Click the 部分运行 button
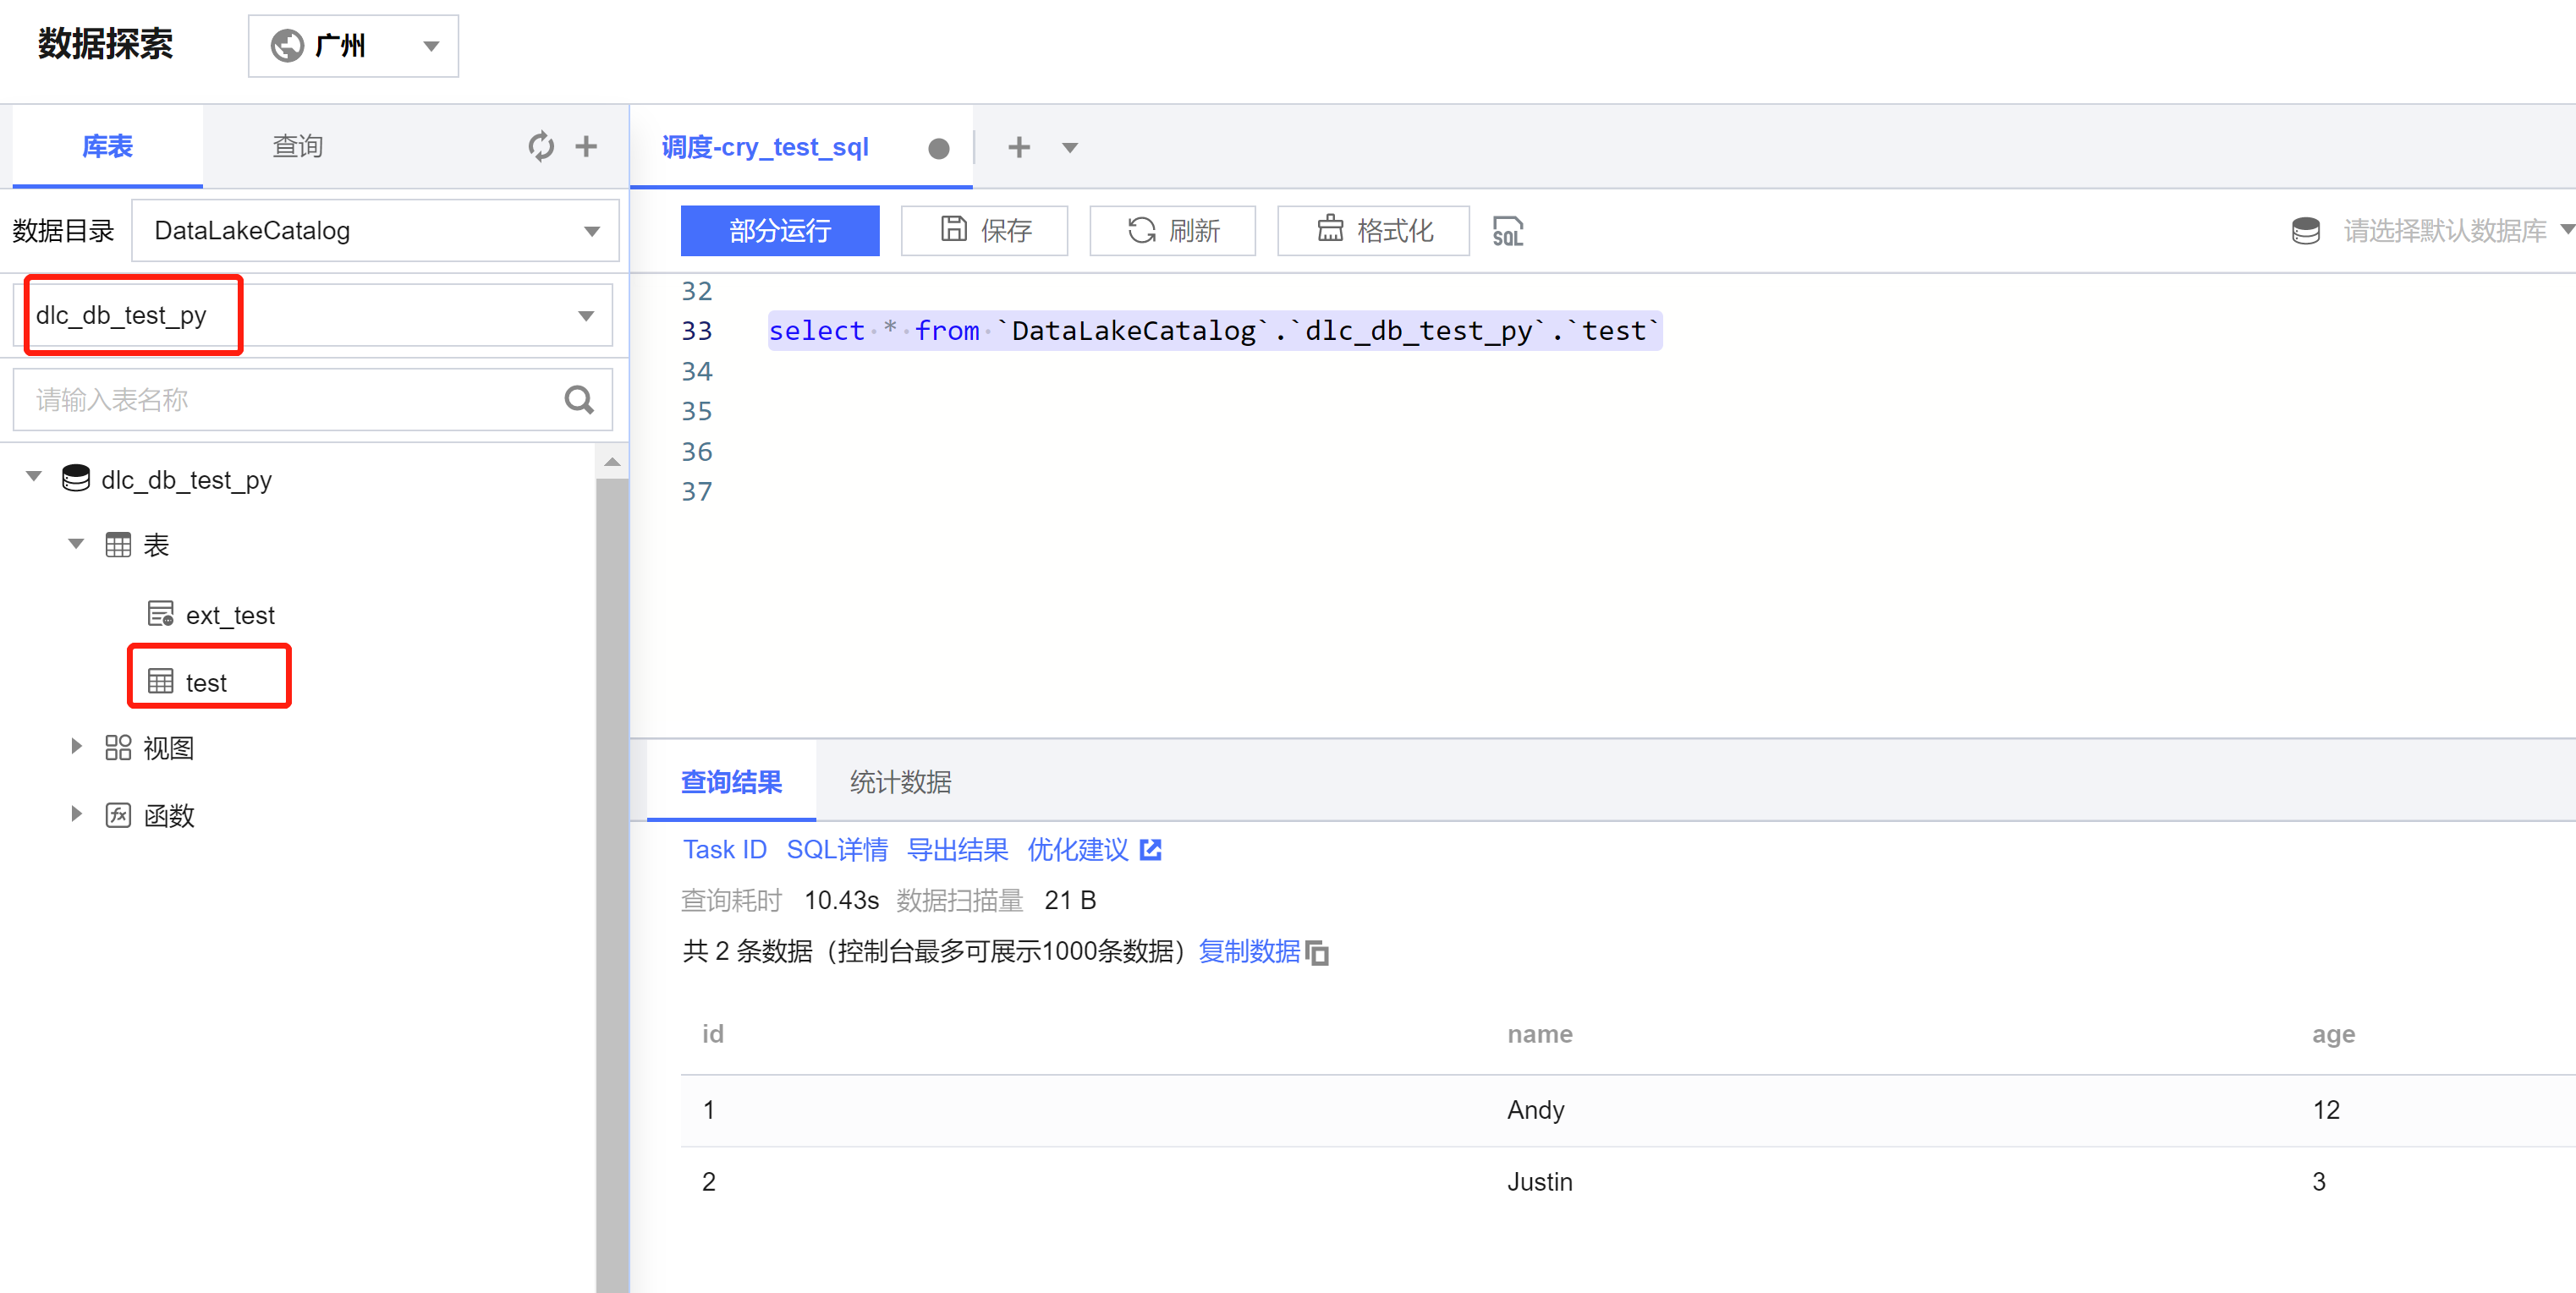The height and width of the screenshot is (1293, 2576). click(779, 231)
